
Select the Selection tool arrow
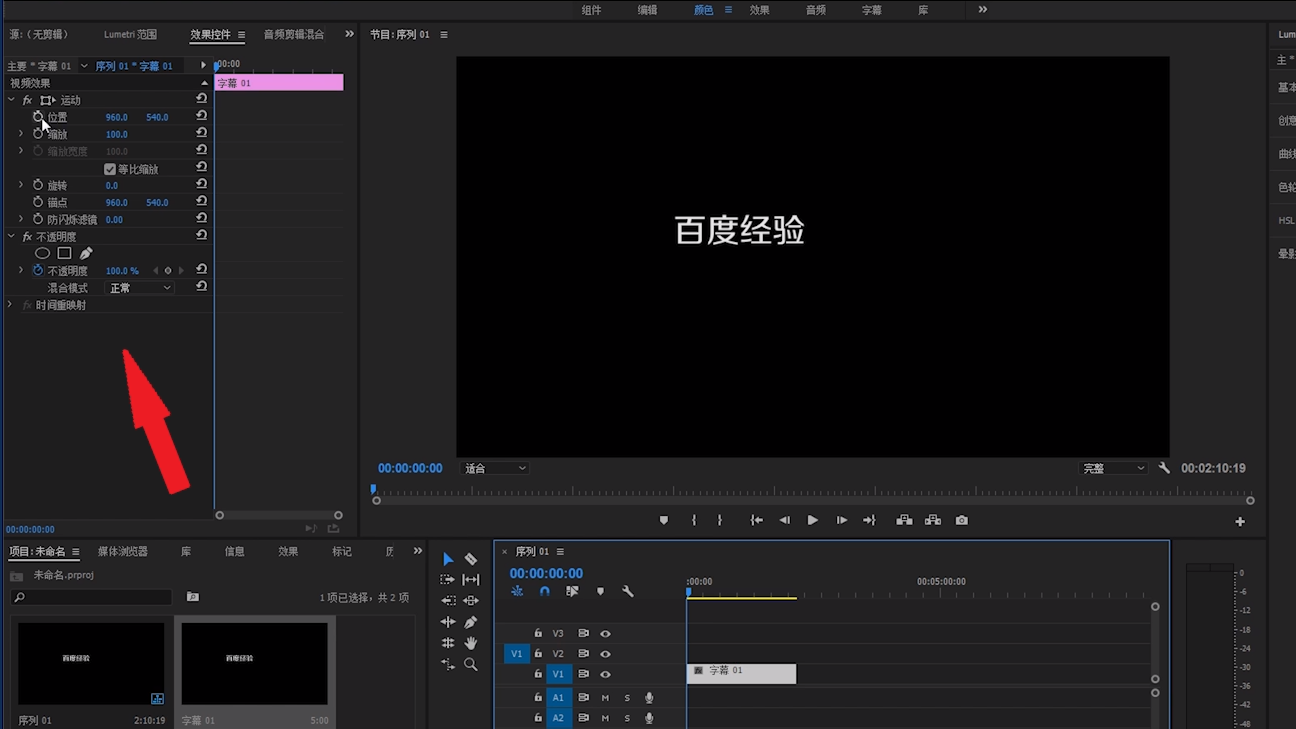tap(448, 559)
